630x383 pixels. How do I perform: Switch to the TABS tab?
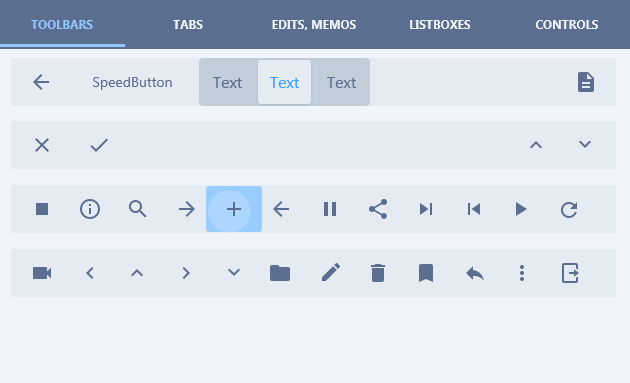pyautogui.click(x=188, y=25)
